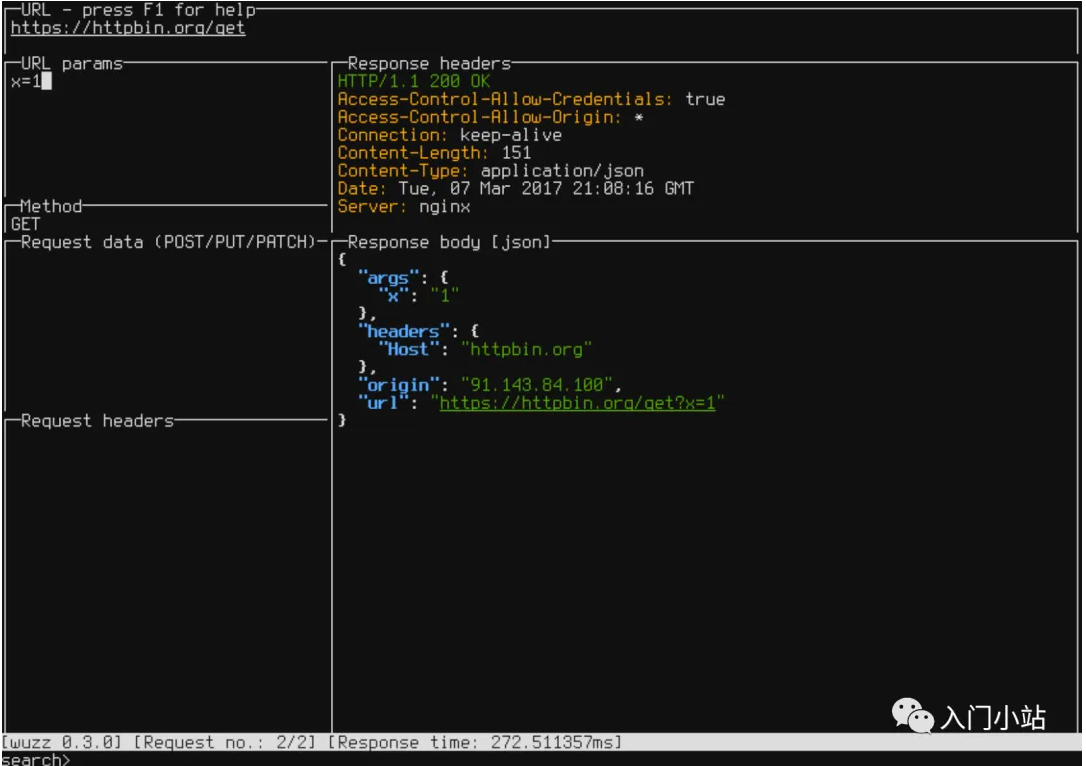Select the Content-Type response header line
1086x766 pixels.
click(490, 171)
